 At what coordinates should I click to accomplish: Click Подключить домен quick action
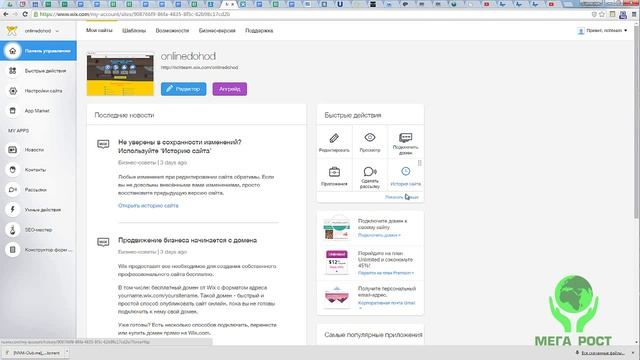[405, 142]
